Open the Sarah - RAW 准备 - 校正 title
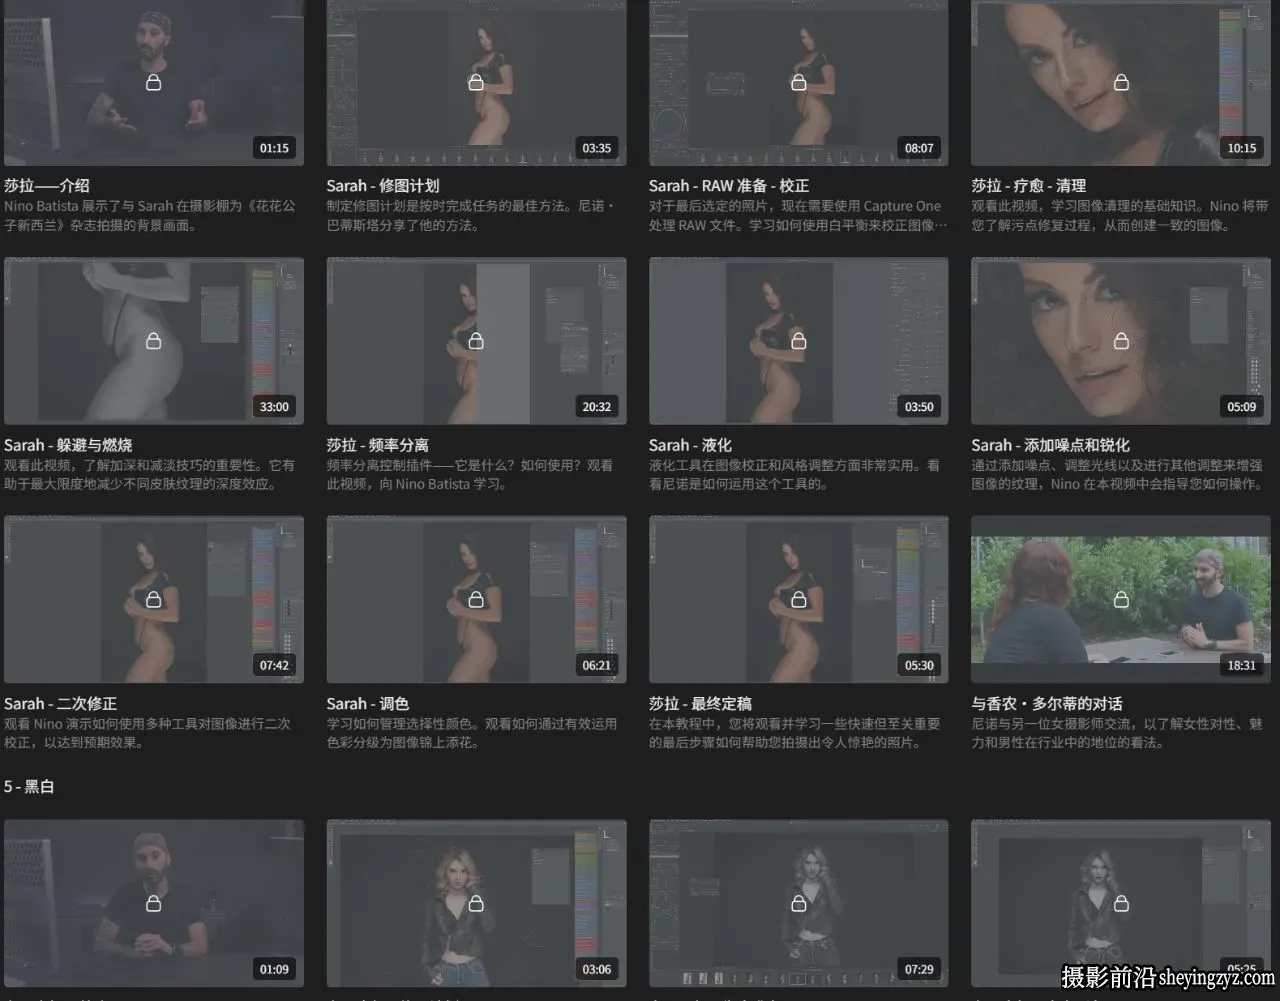The image size is (1280, 1001). point(729,186)
